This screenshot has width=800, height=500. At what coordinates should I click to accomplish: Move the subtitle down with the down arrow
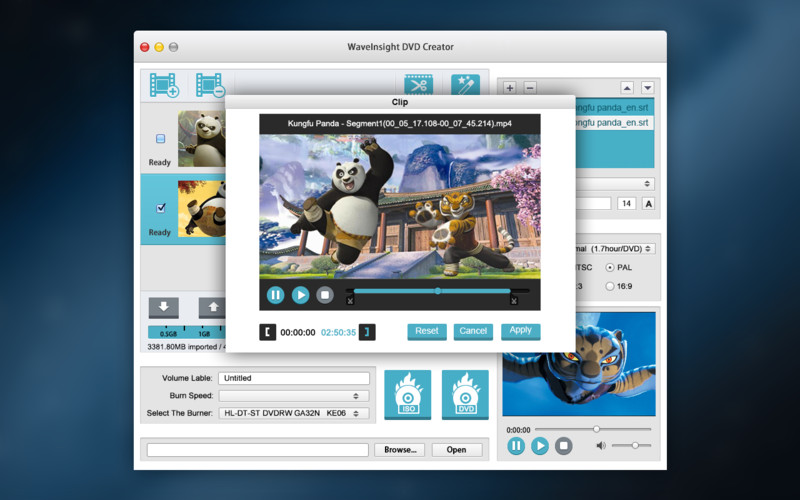coord(647,88)
